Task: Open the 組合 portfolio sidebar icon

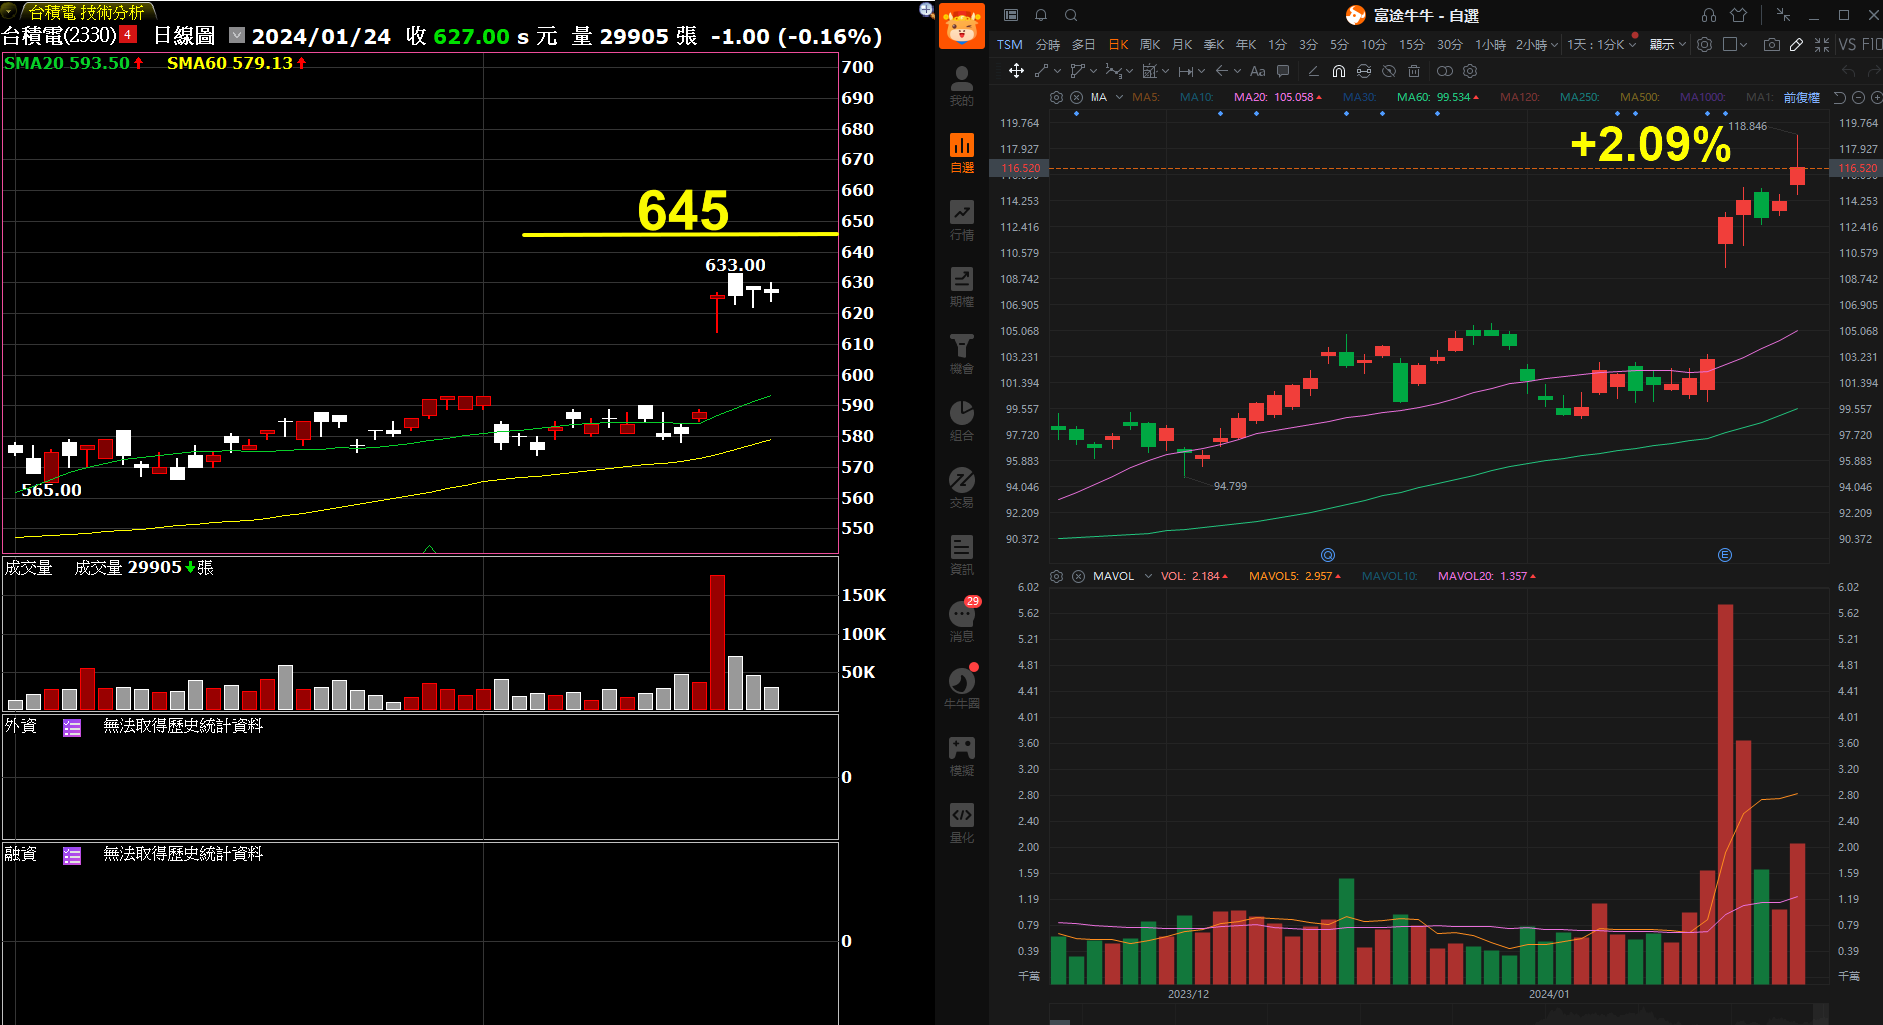Action: pos(961,421)
